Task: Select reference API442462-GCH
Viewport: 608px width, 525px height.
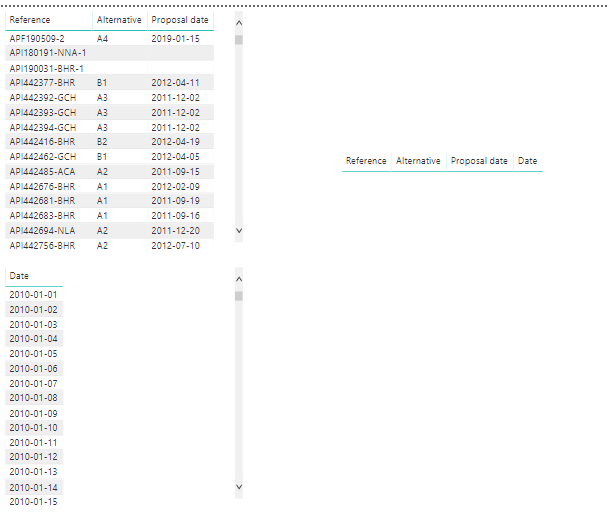Action: (43, 157)
